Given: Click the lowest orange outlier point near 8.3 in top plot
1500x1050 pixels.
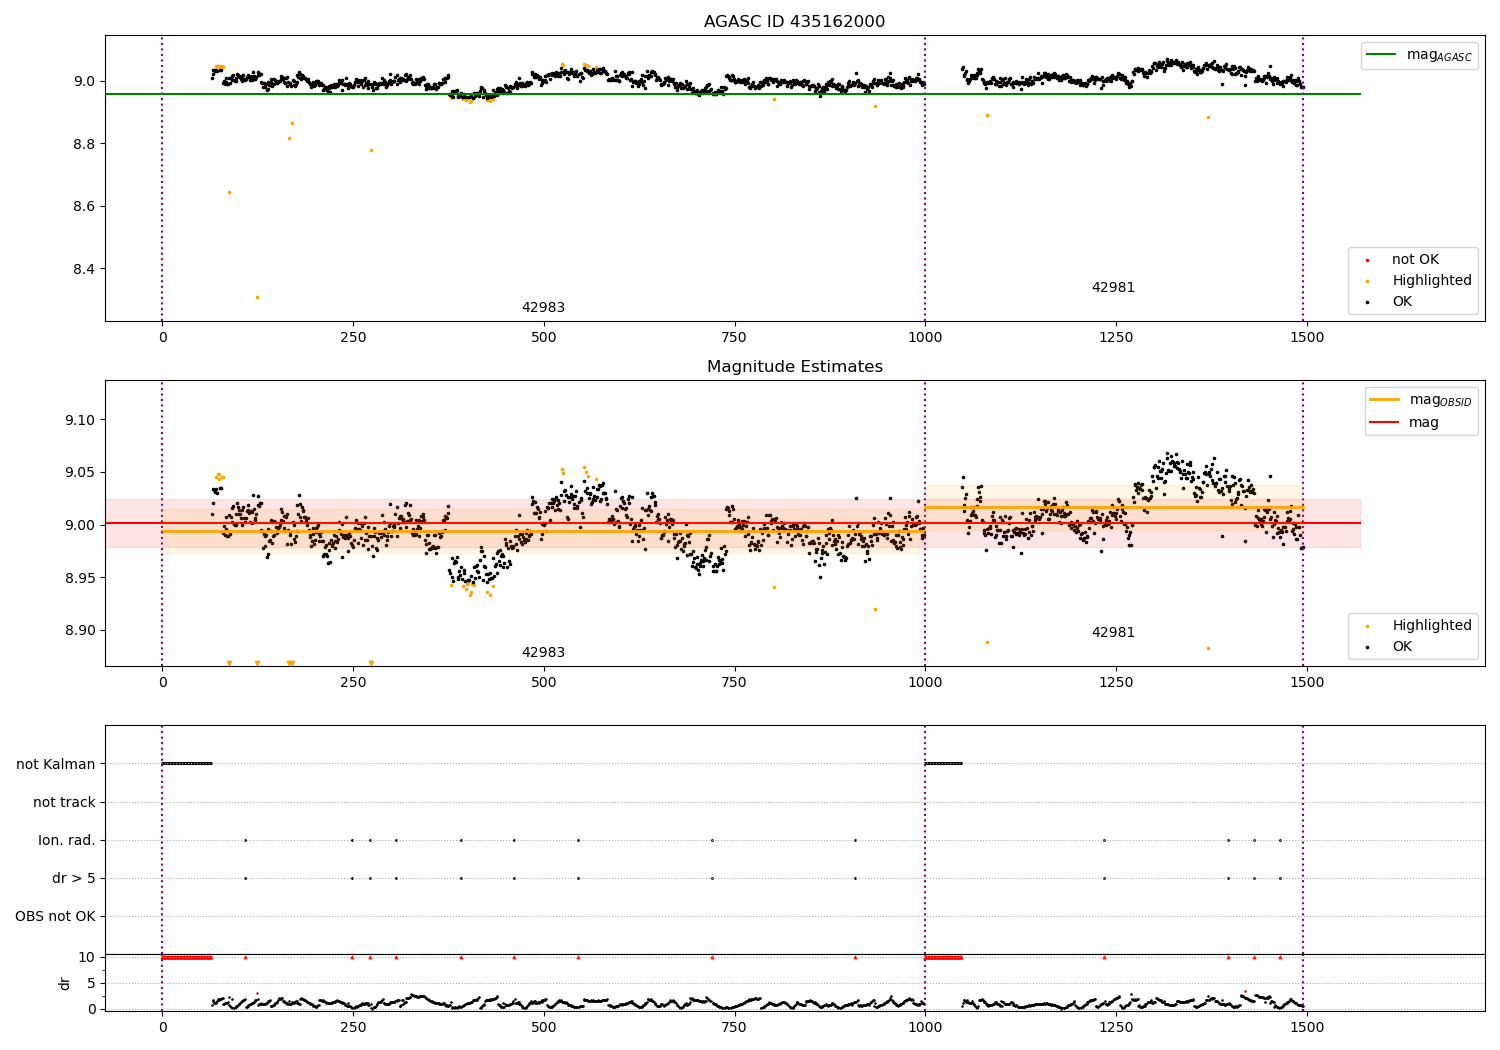Looking at the screenshot, I should point(257,297).
